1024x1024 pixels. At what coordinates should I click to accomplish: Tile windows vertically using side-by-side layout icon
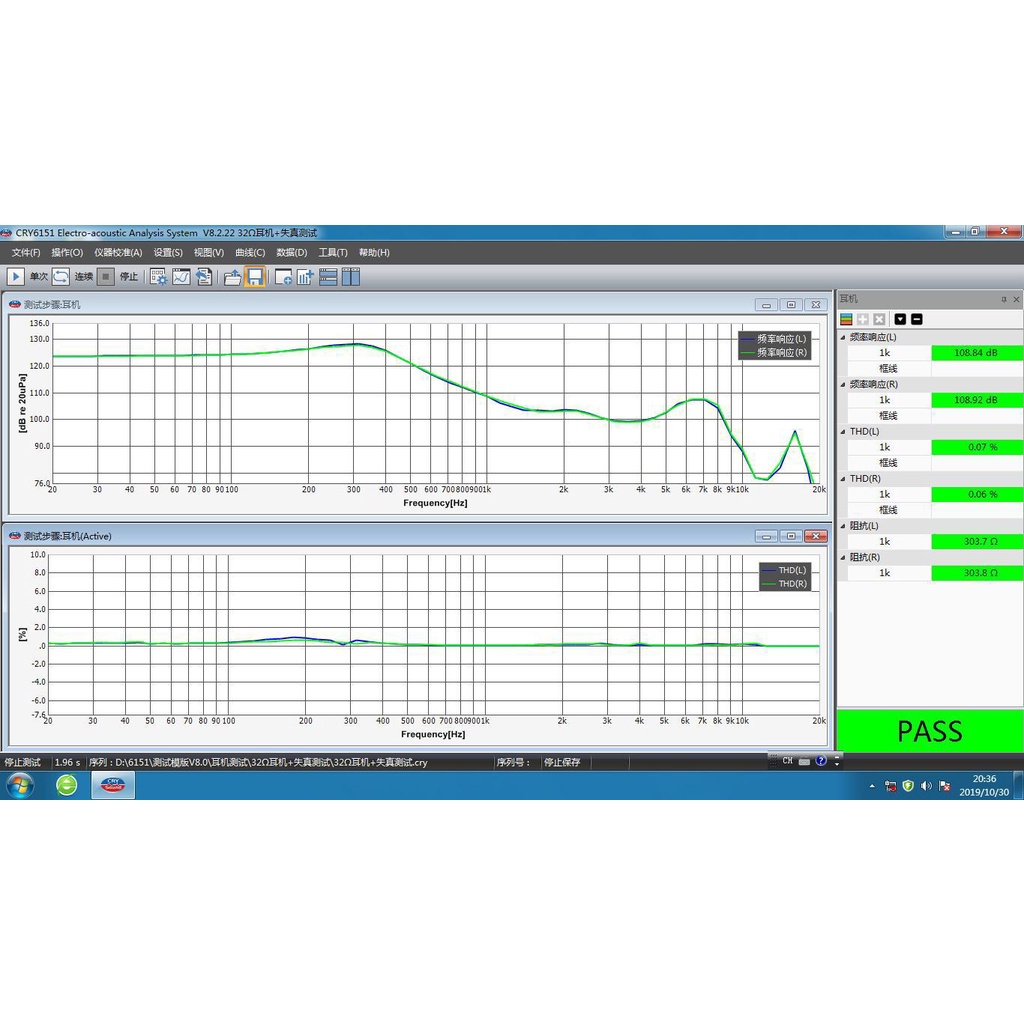(x=350, y=277)
